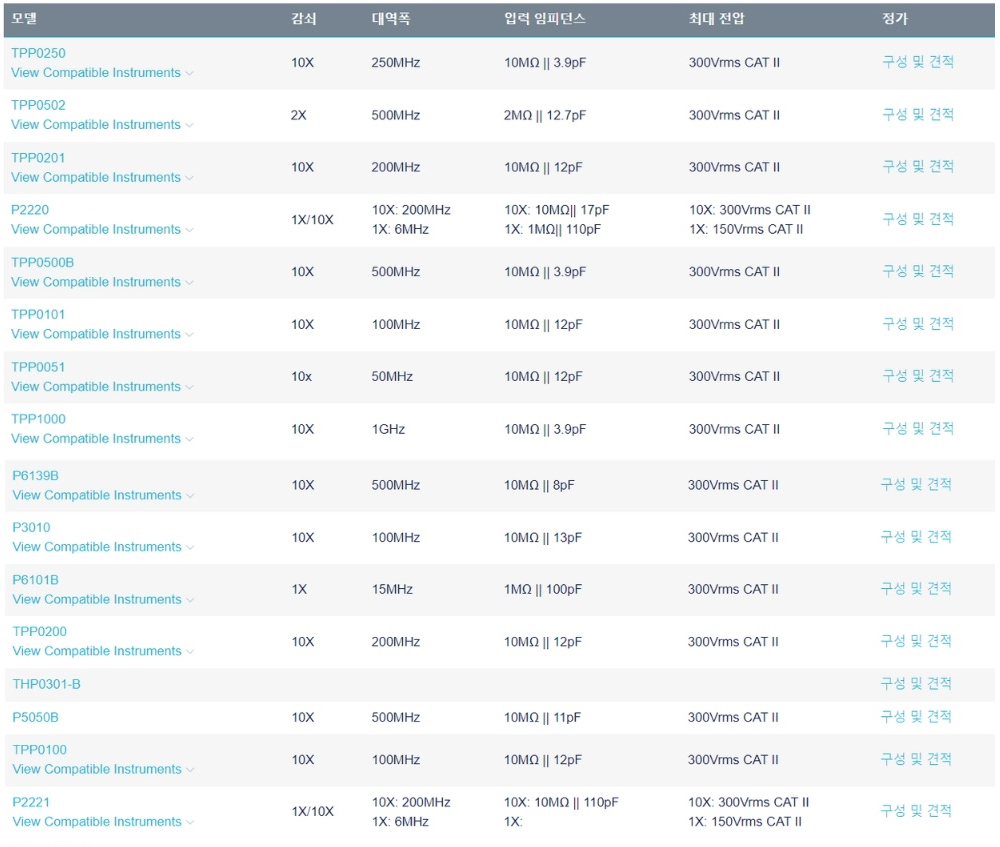Expand View Compatible Instruments under P6101B
This screenshot has width=1000, height=847.
click(x=103, y=600)
